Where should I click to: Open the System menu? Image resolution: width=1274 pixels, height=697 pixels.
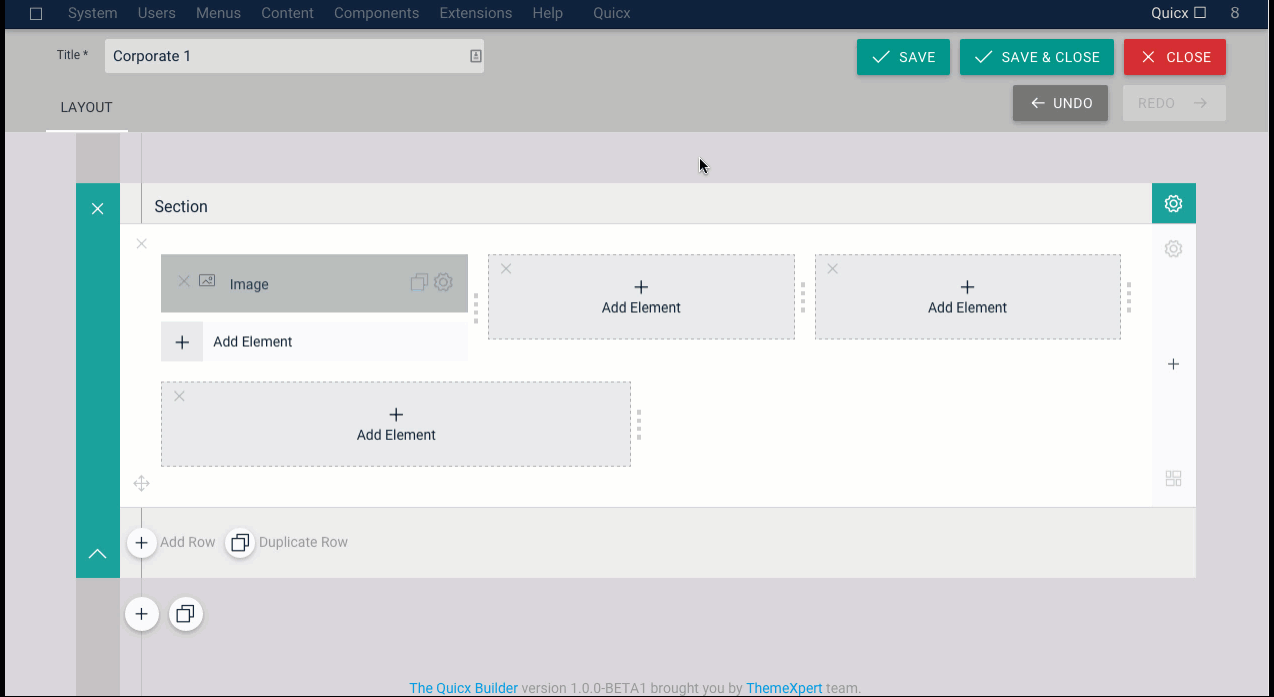point(93,13)
